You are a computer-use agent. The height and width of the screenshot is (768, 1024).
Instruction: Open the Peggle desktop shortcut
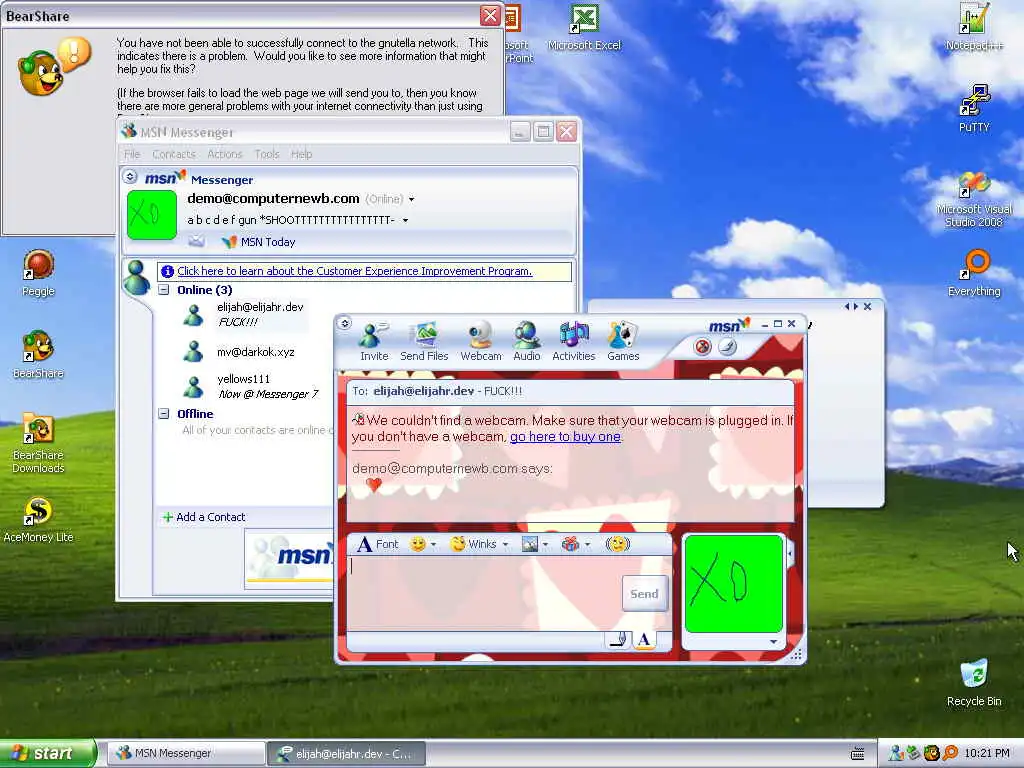pos(38,273)
